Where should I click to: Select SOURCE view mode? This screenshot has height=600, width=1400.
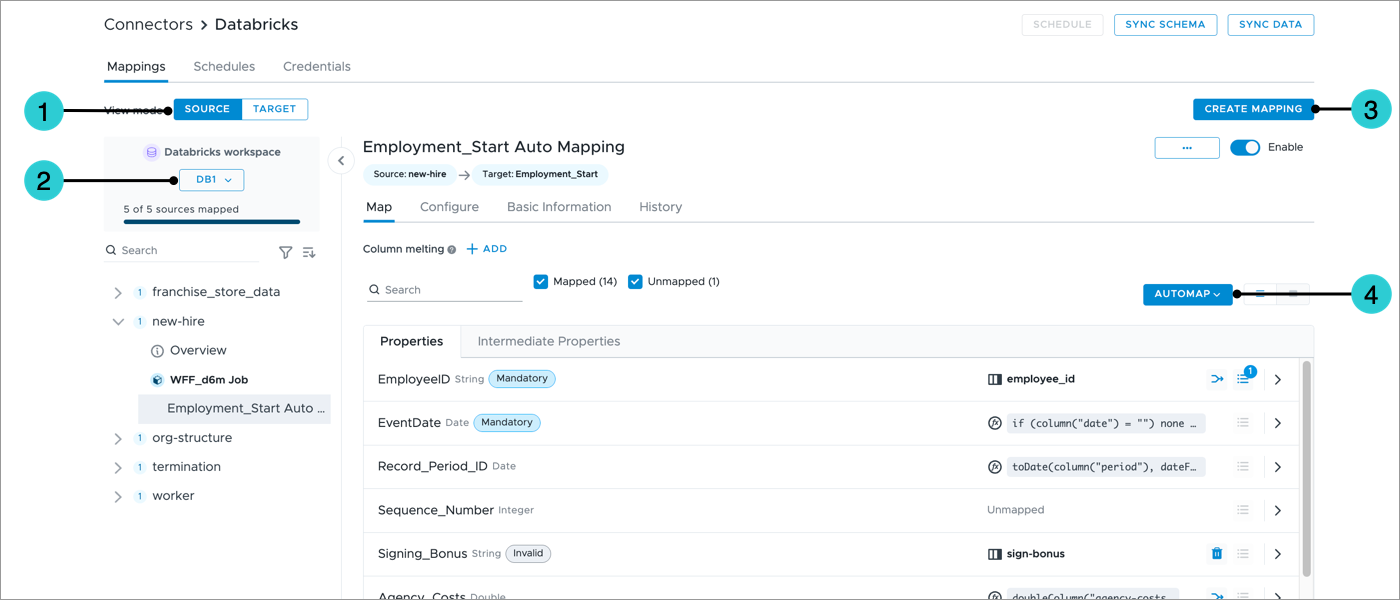(x=208, y=109)
